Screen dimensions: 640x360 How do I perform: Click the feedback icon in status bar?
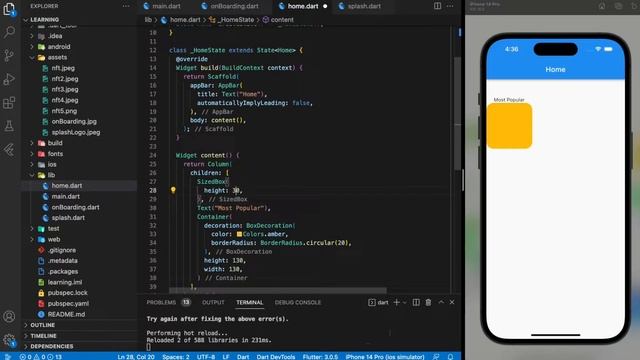pos(436,357)
